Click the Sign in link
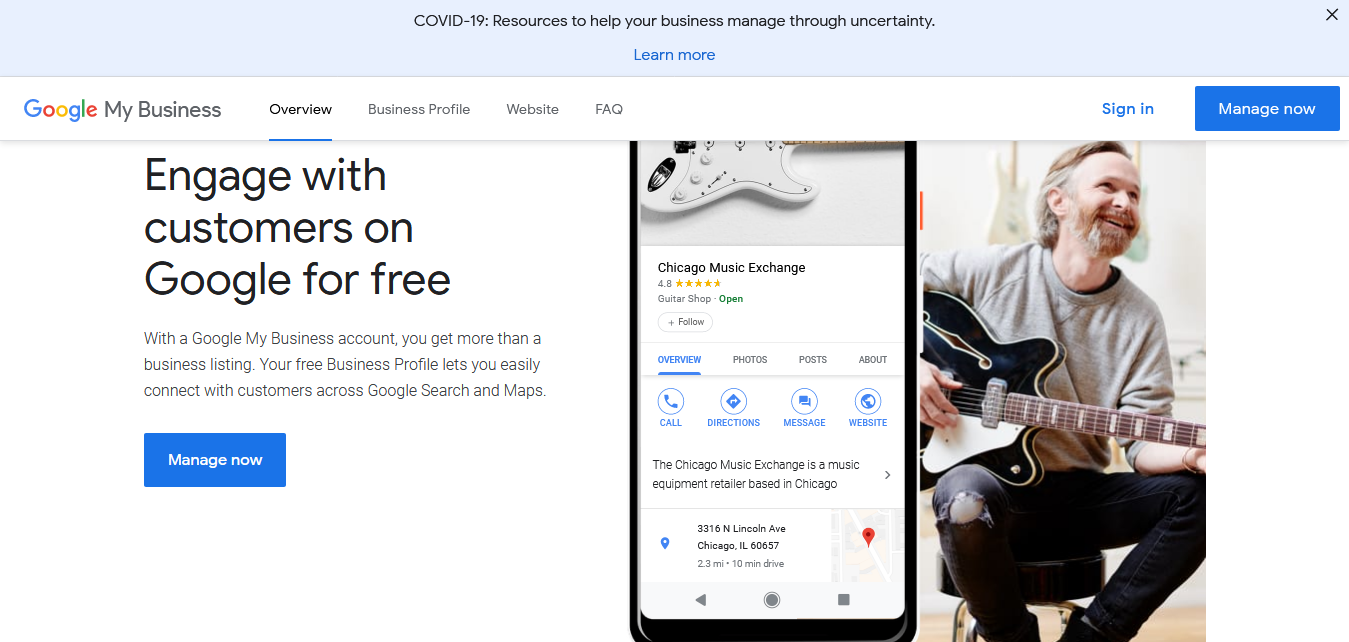Screen dimensions: 1349x642 point(1128,109)
